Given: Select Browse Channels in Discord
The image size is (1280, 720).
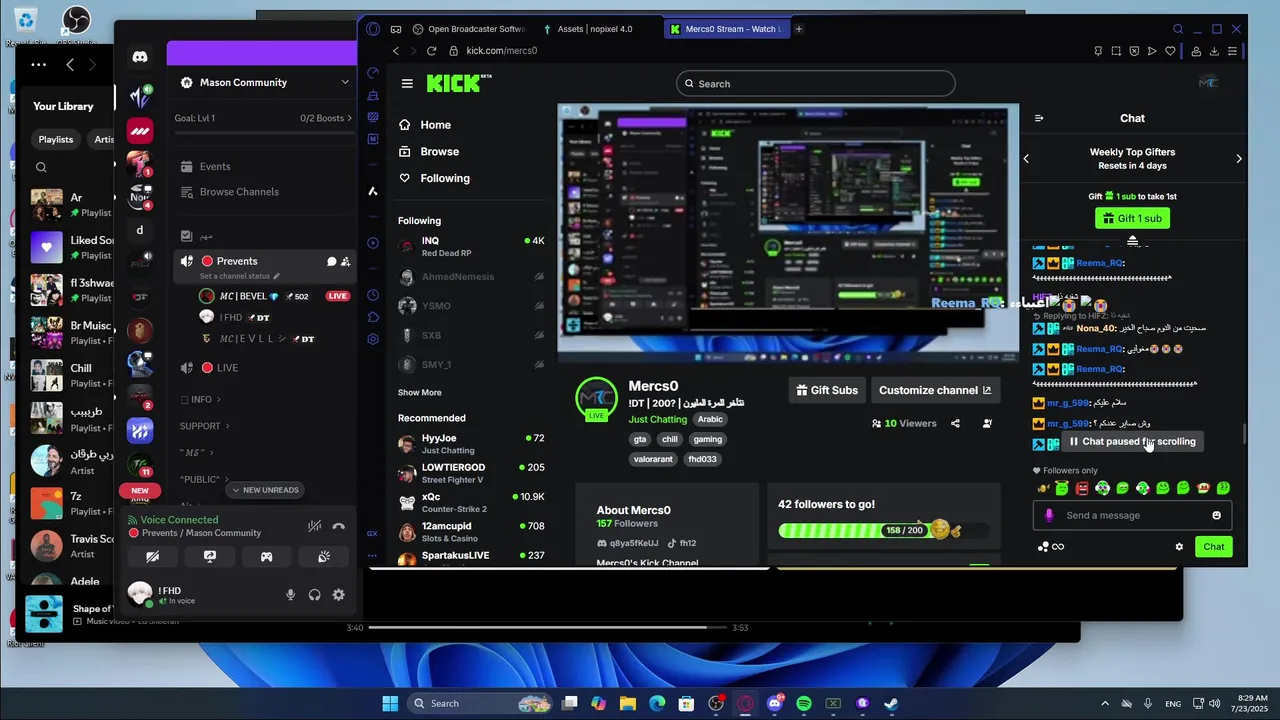Looking at the screenshot, I should click(x=238, y=192).
